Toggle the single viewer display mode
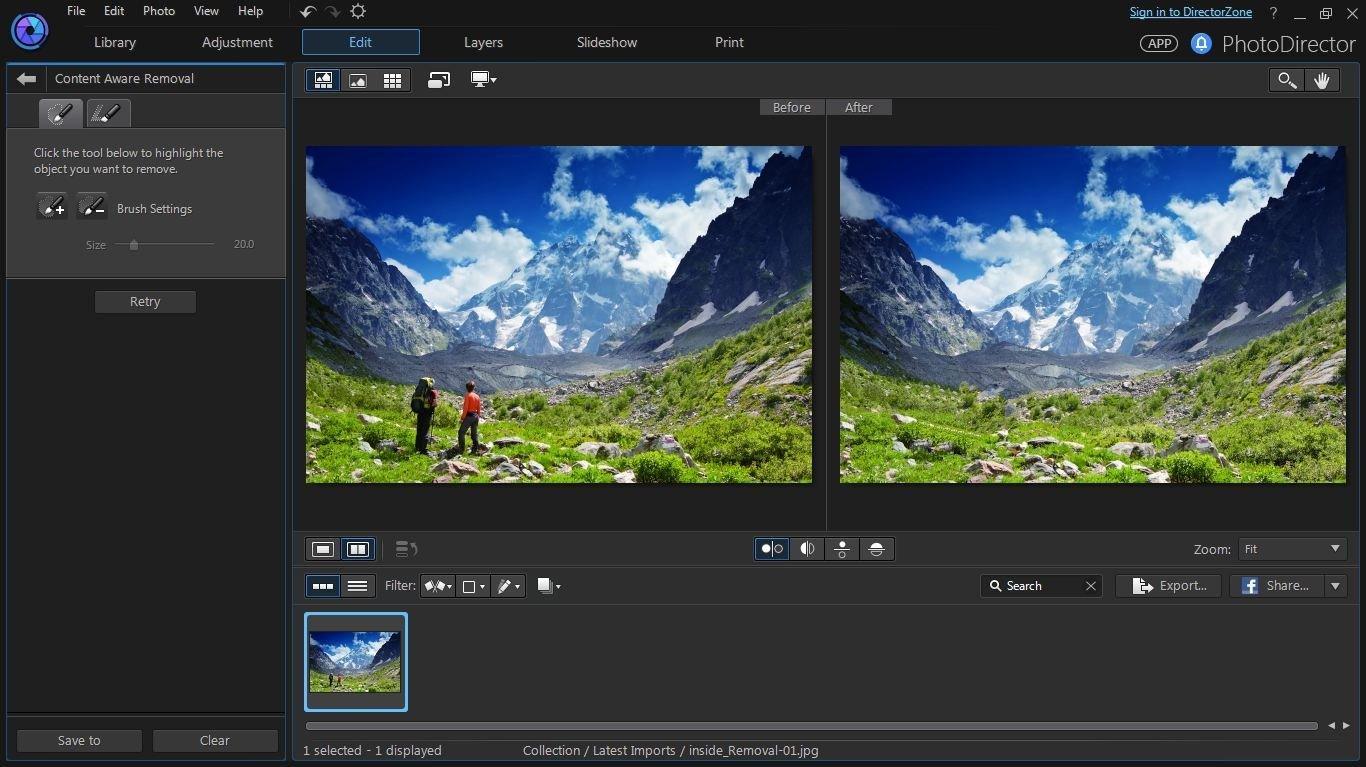Screen dimensions: 1366x767 [x=322, y=548]
